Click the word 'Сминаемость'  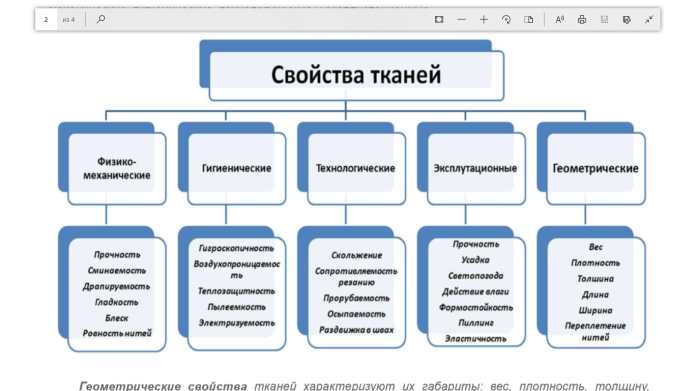[117, 270]
